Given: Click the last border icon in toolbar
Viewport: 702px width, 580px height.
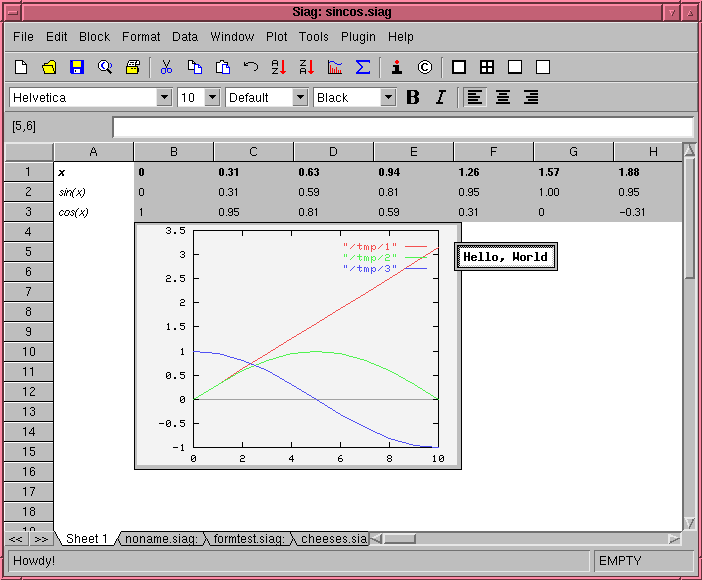Looking at the screenshot, I should coord(543,67).
